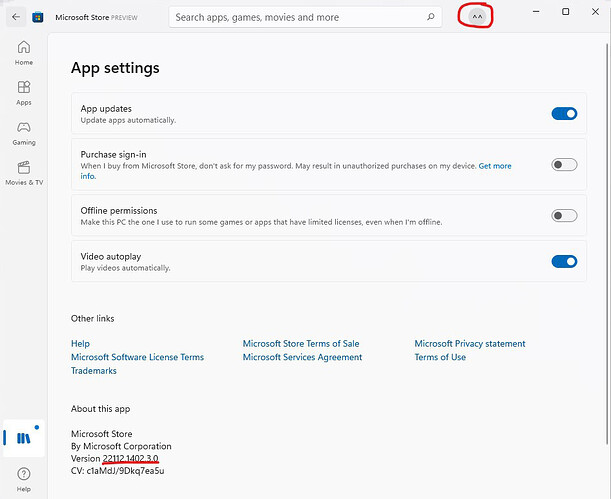Image resolution: width=611 pixels, height=499 pixels.
Task: Open Movies & TV in the sidebar
Action: [24, 174]
